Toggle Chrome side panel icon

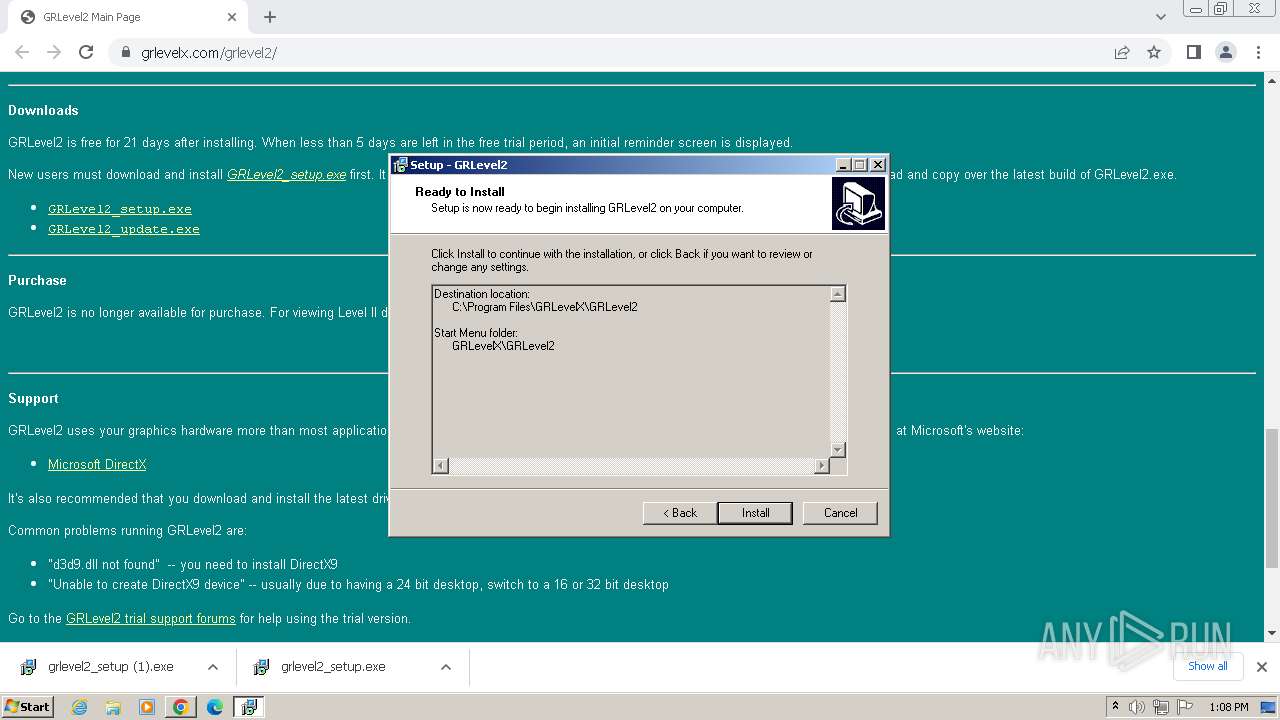point(1193,52)
